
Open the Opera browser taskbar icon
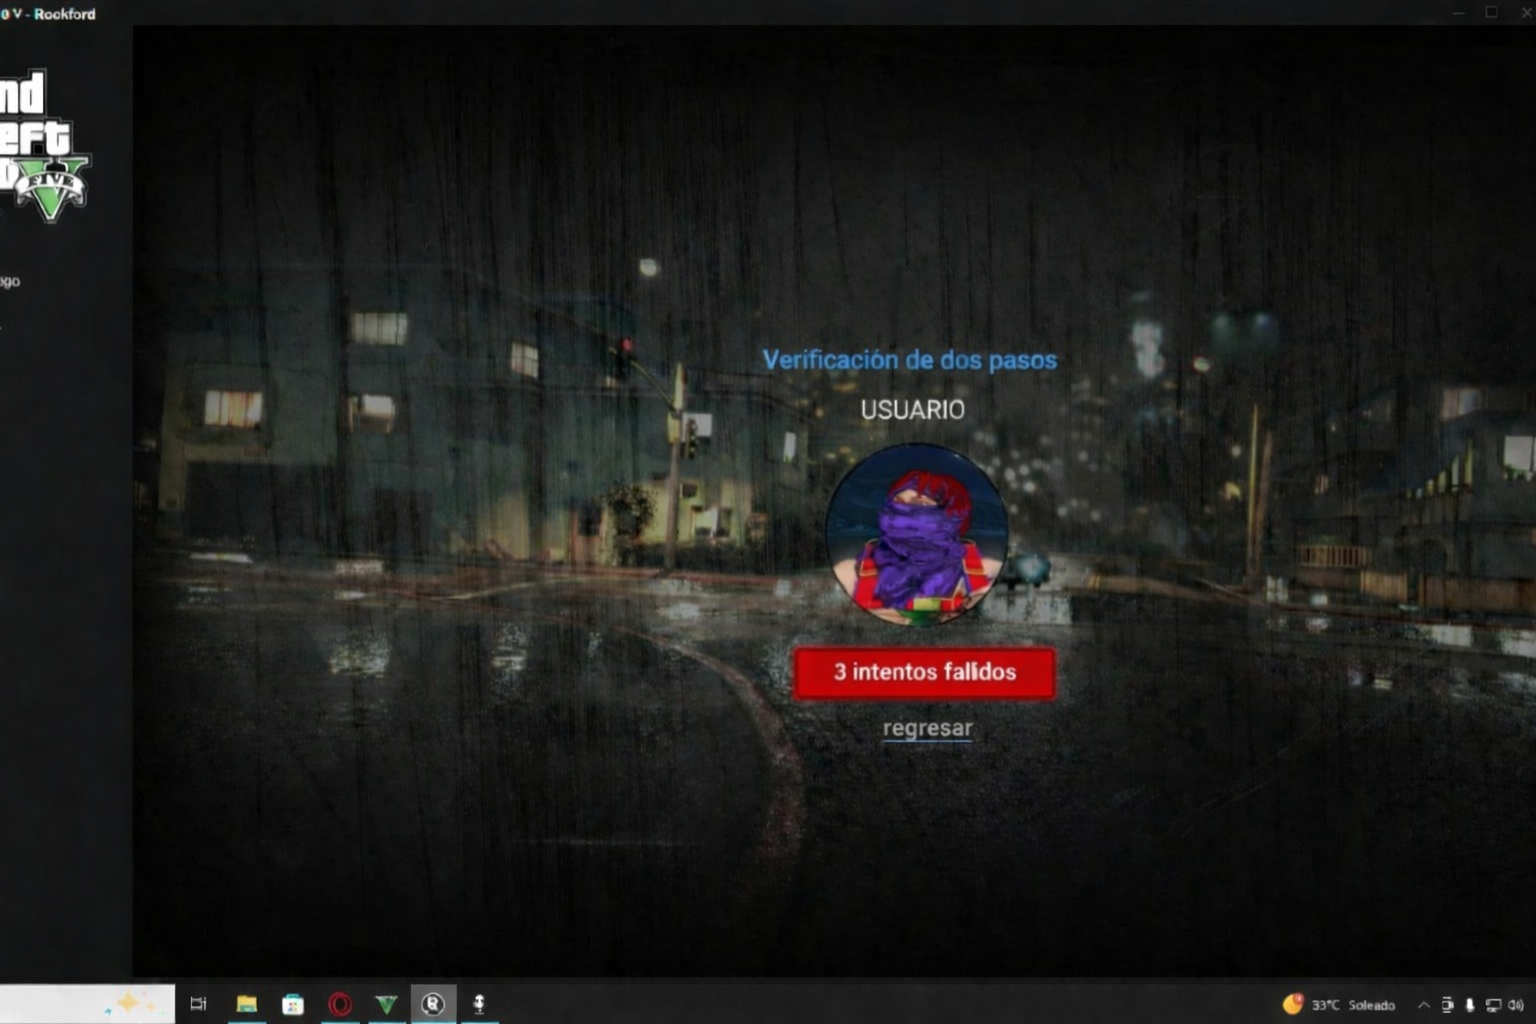pos(340,1004)
